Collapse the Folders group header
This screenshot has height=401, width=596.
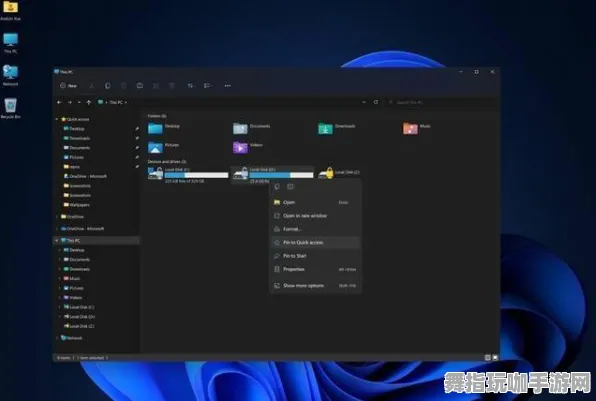[x=157, y=116]
